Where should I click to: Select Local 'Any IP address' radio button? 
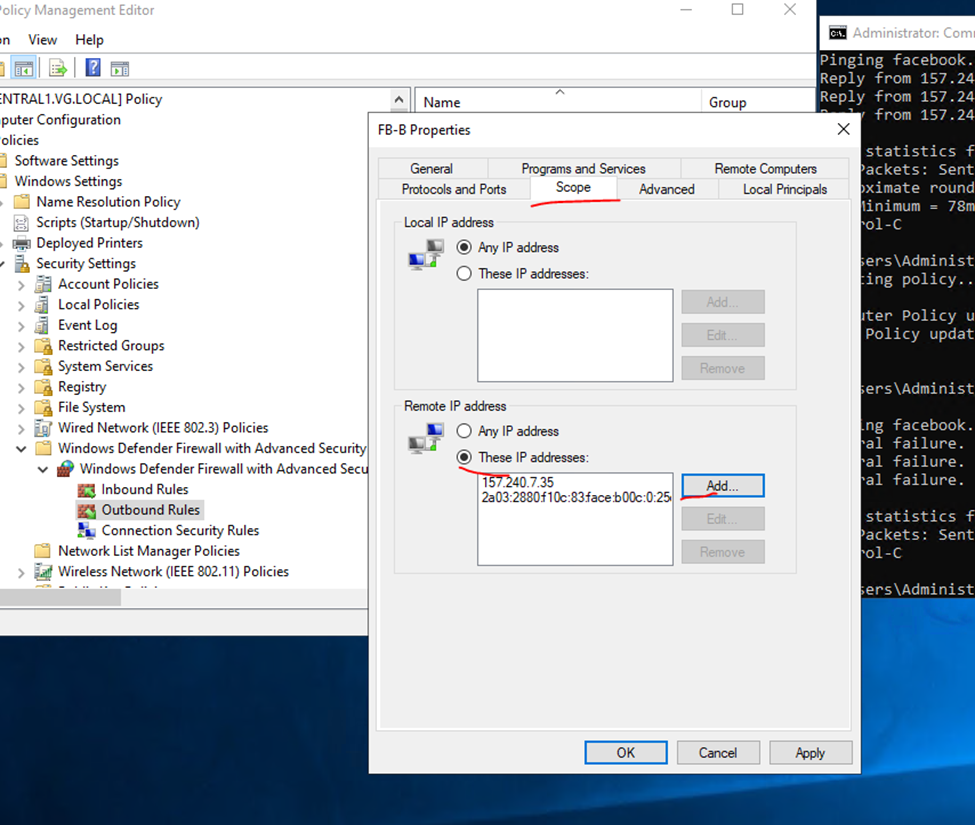tap(464, 247)
